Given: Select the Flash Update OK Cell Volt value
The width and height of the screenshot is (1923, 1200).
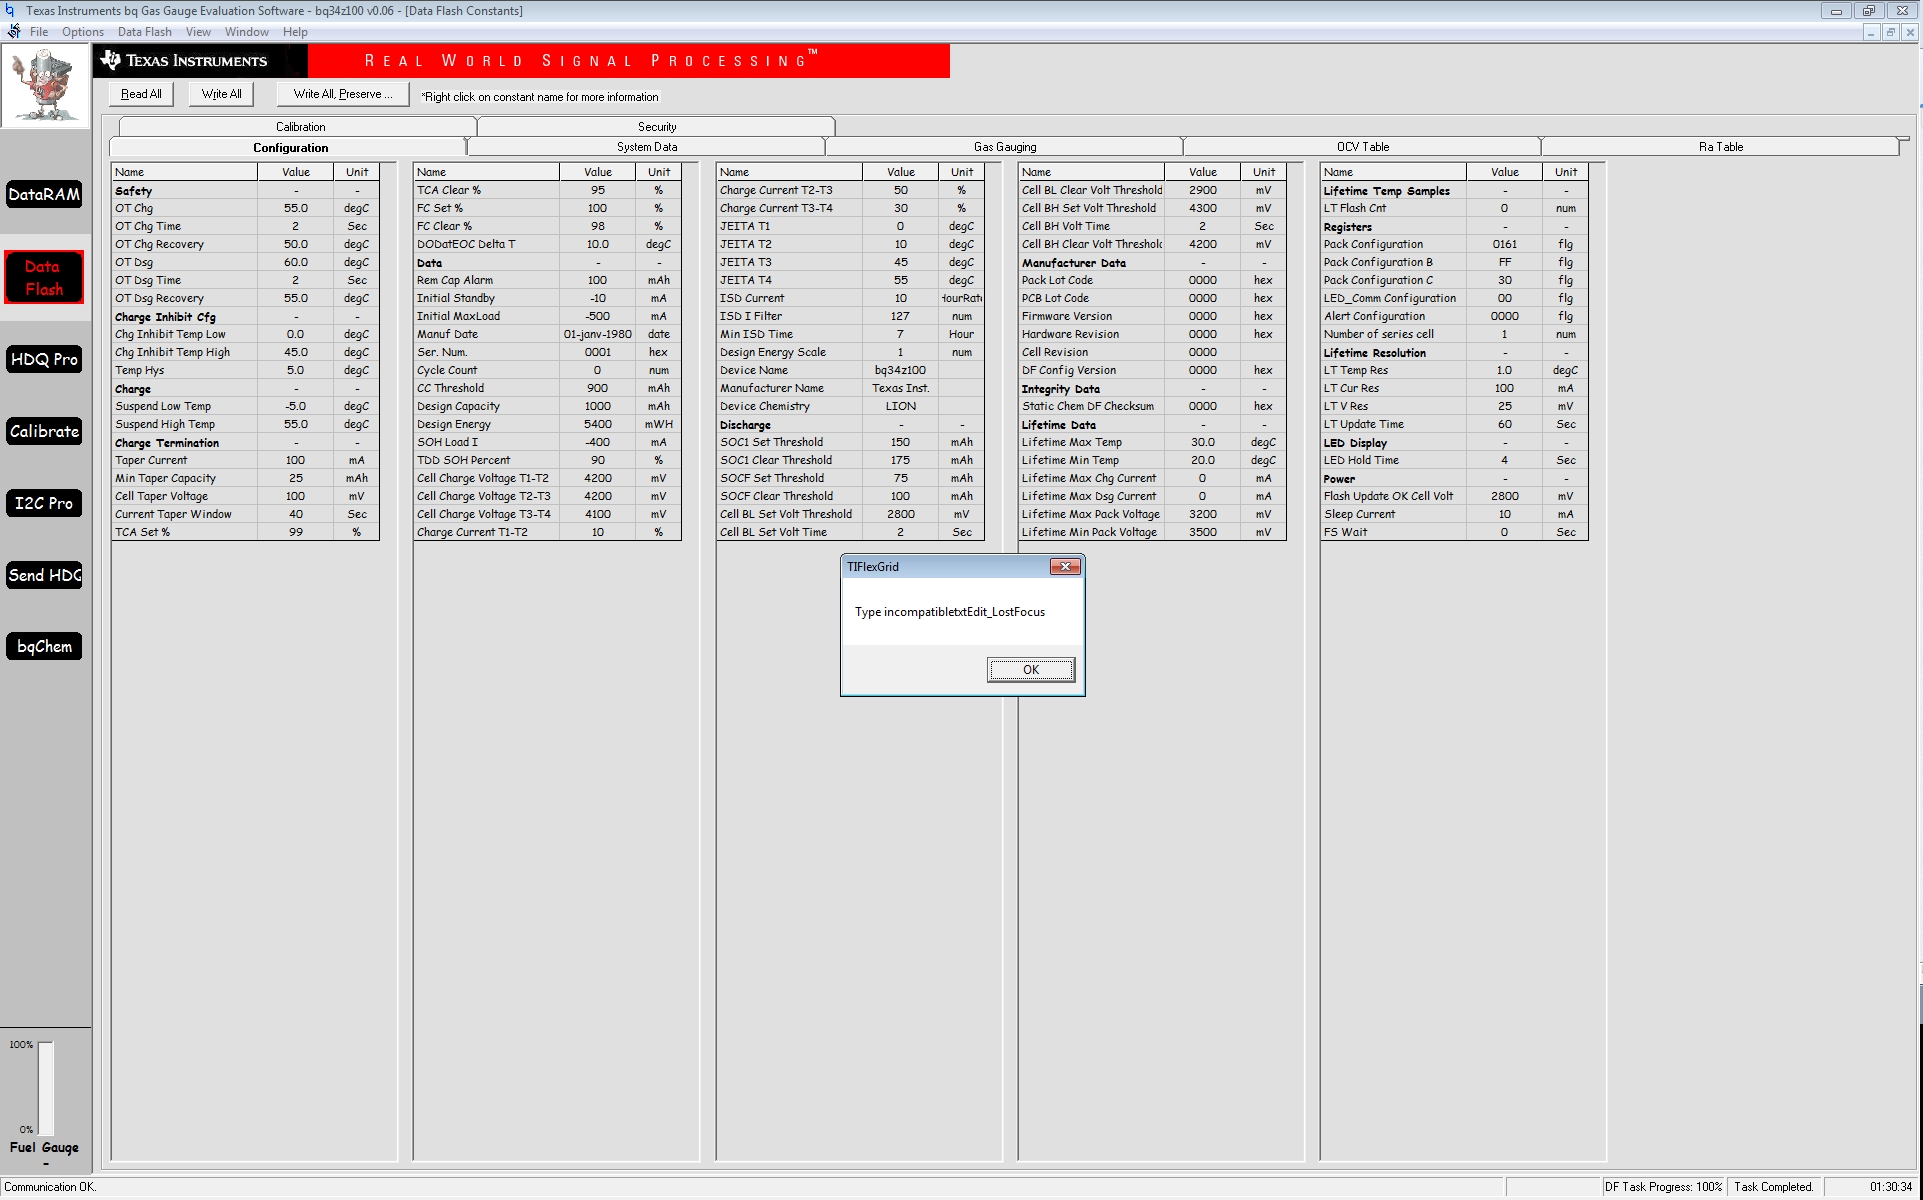Looking at the screenshot, I should pos(1504,496).
